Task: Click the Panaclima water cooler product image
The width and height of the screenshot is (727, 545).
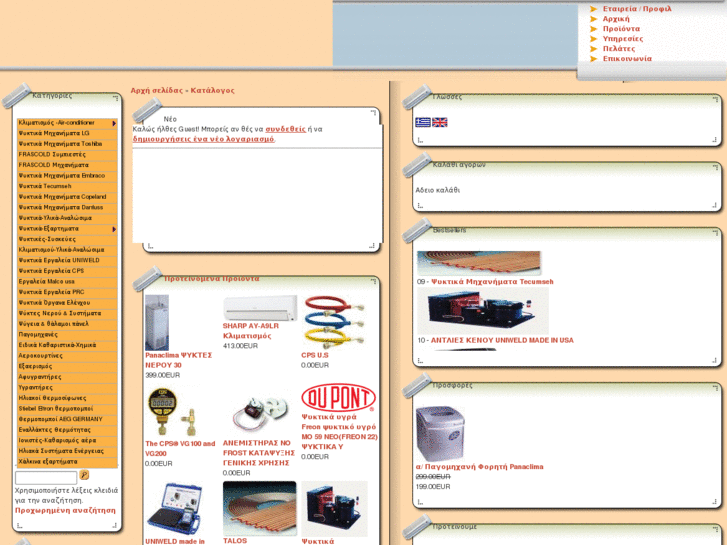Action: click(x=157, y=322)
